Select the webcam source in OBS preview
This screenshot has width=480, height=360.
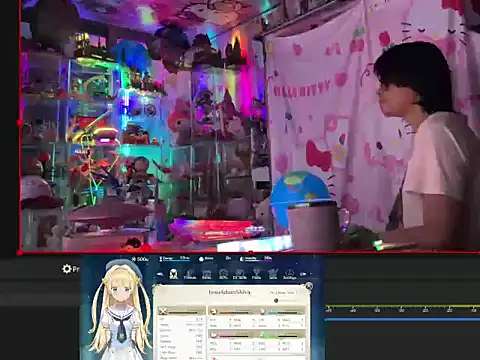click(250, 125)
